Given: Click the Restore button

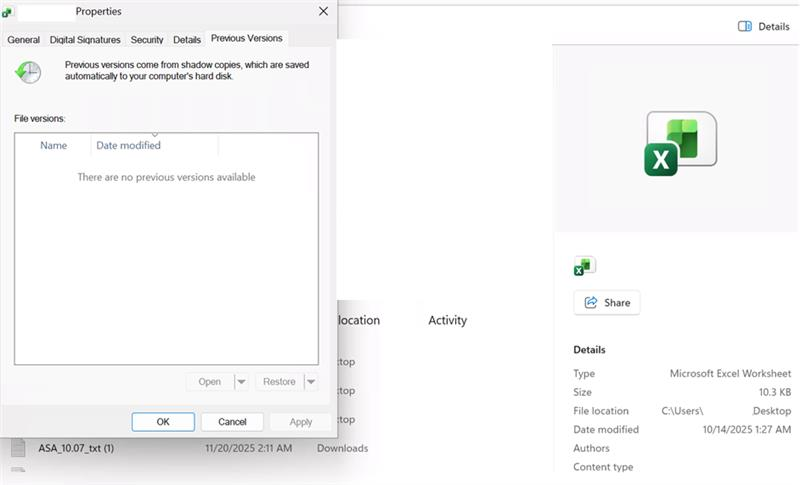Looking at the screenshot, I should tap(279, 381).
